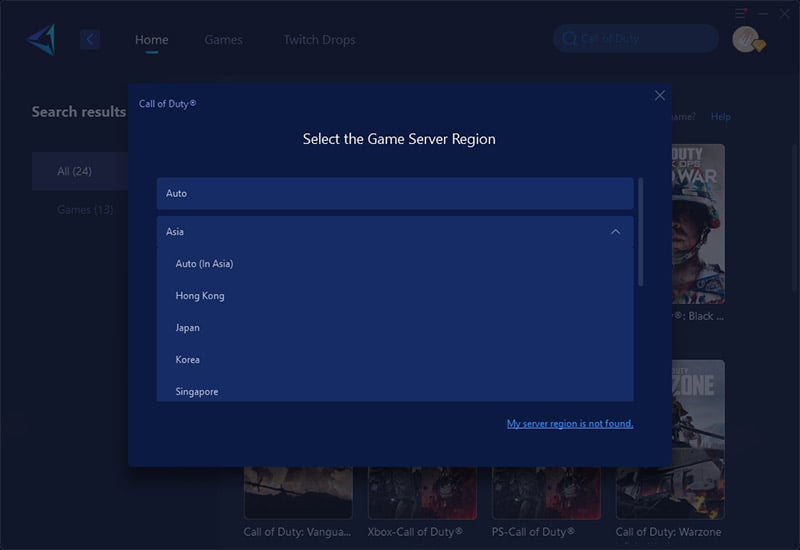Open the hamburger menu icon
800x550 pixels.
[x=741, y=14]
